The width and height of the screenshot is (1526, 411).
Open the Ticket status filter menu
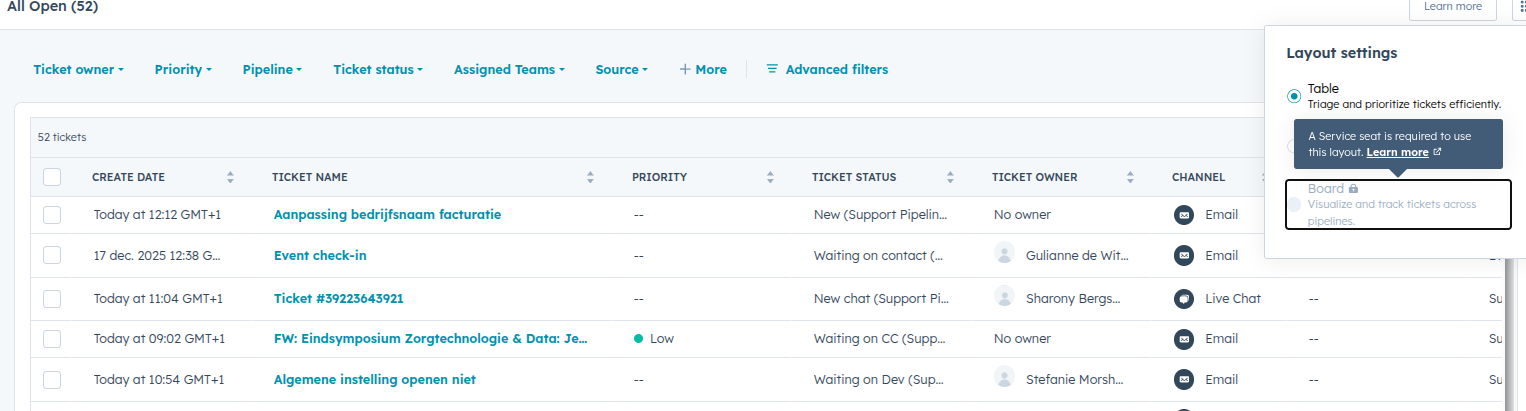coord(378,70)
